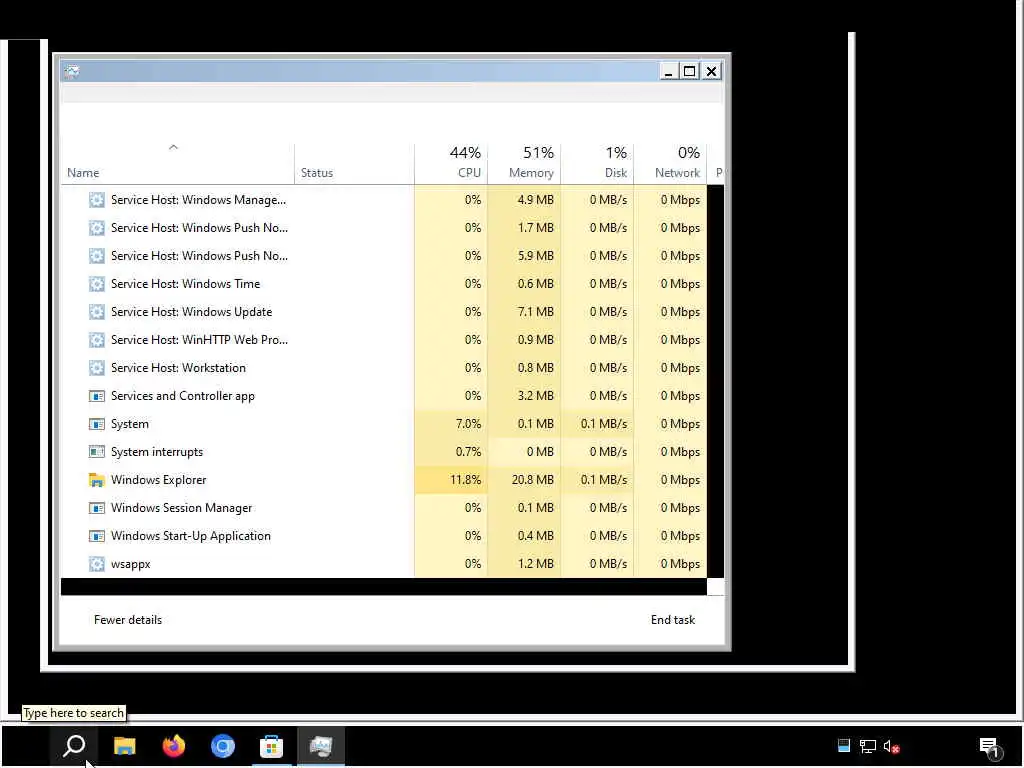This screenshot has width=1024, height=768.
Task: Launch Firefox from taskbar
Action: click(x=173, y=746)
